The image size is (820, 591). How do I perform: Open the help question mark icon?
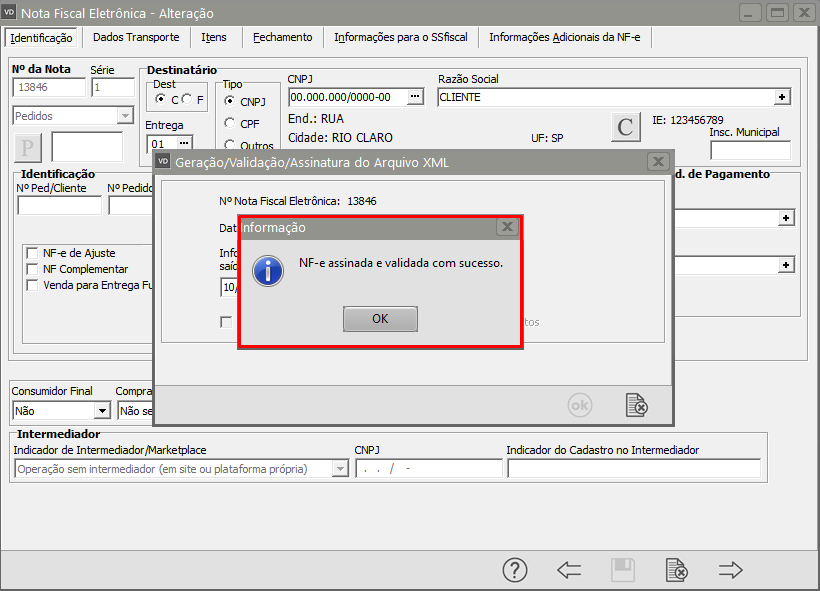(x=515, y=570)
